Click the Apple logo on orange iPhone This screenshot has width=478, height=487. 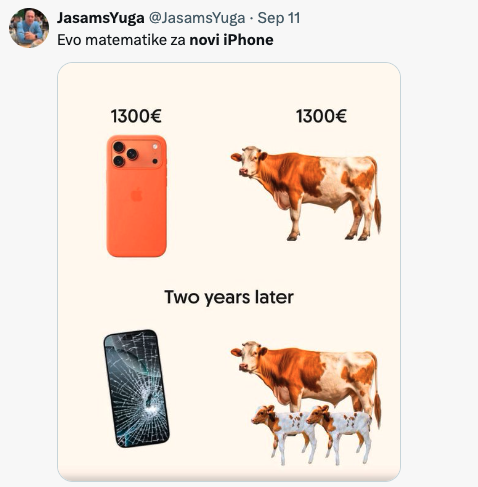pos(136,195)
